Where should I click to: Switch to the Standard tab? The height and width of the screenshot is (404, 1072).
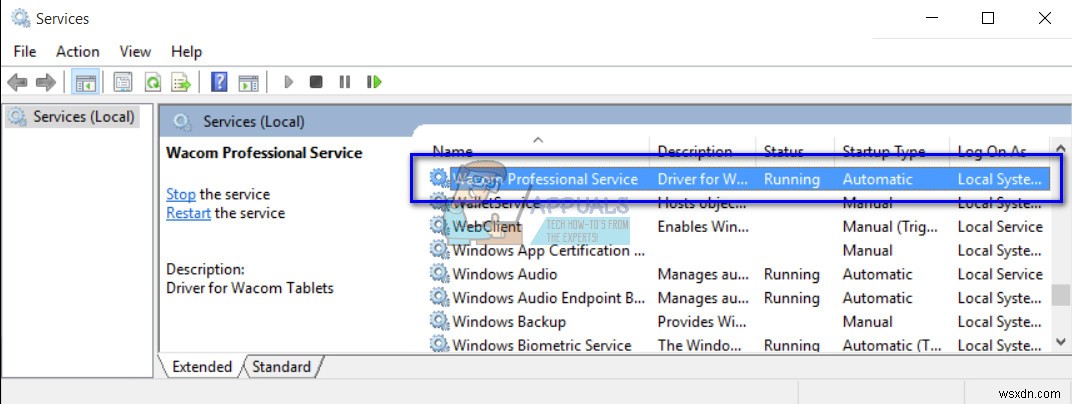coord(281,367)
